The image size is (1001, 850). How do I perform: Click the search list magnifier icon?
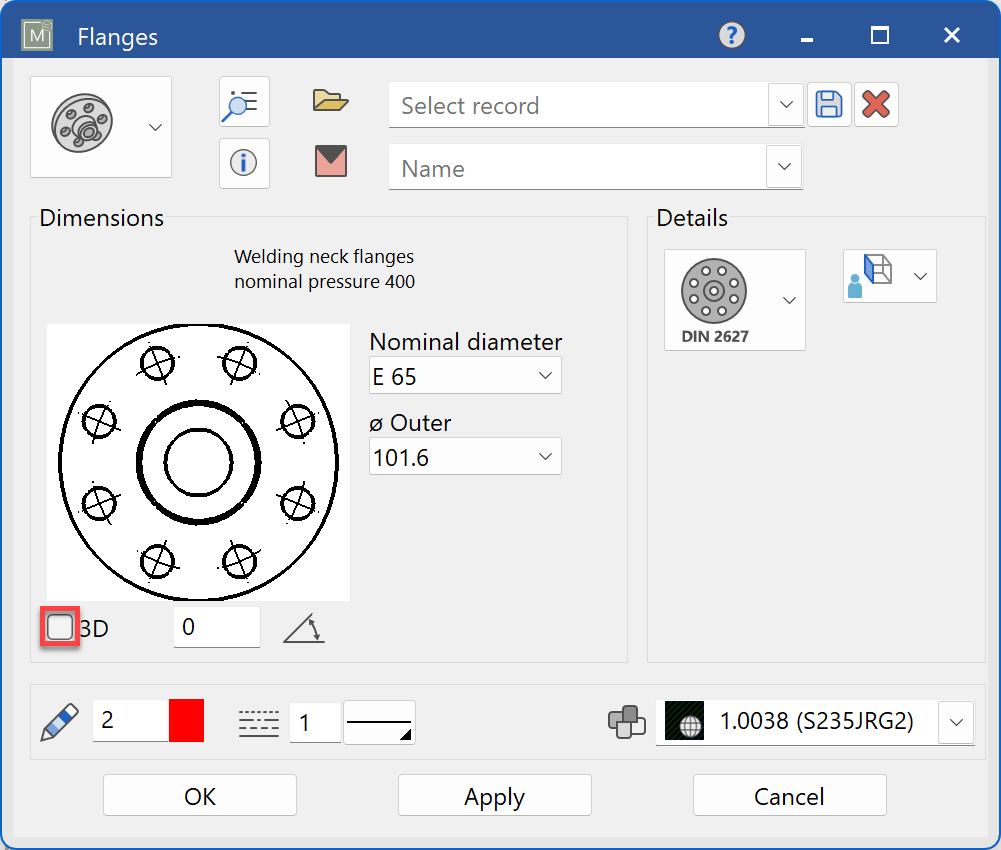click(x=244, y=102)
